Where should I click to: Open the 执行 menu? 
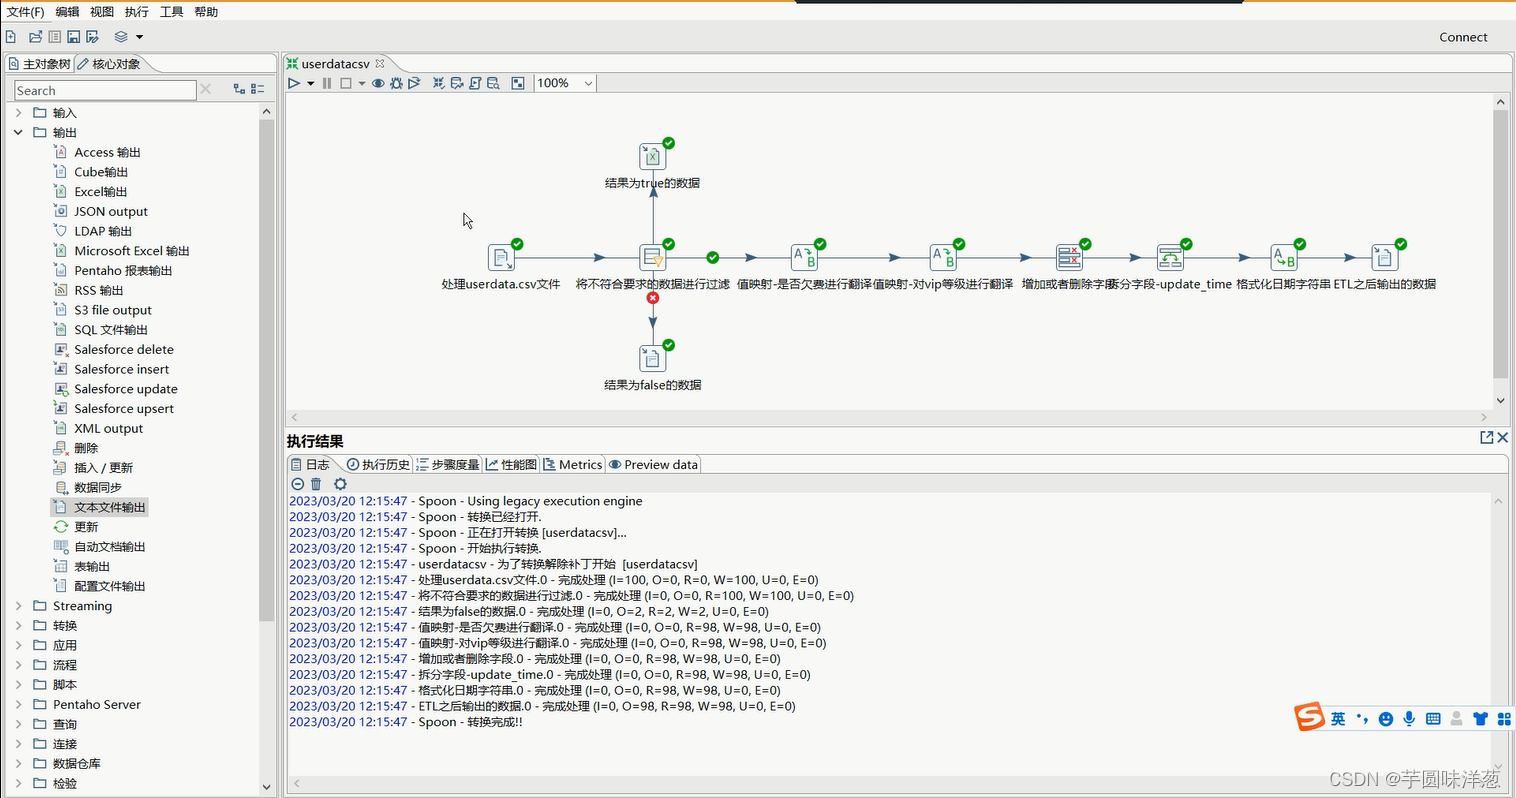point(137,12)
